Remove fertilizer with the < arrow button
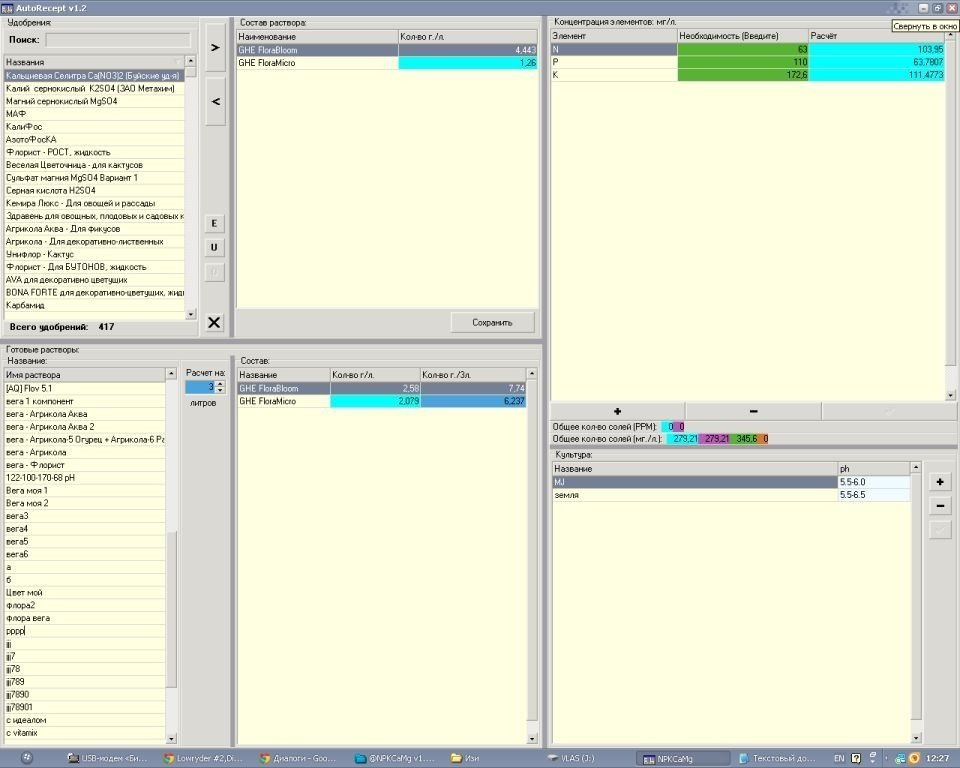 click(215, 102)
